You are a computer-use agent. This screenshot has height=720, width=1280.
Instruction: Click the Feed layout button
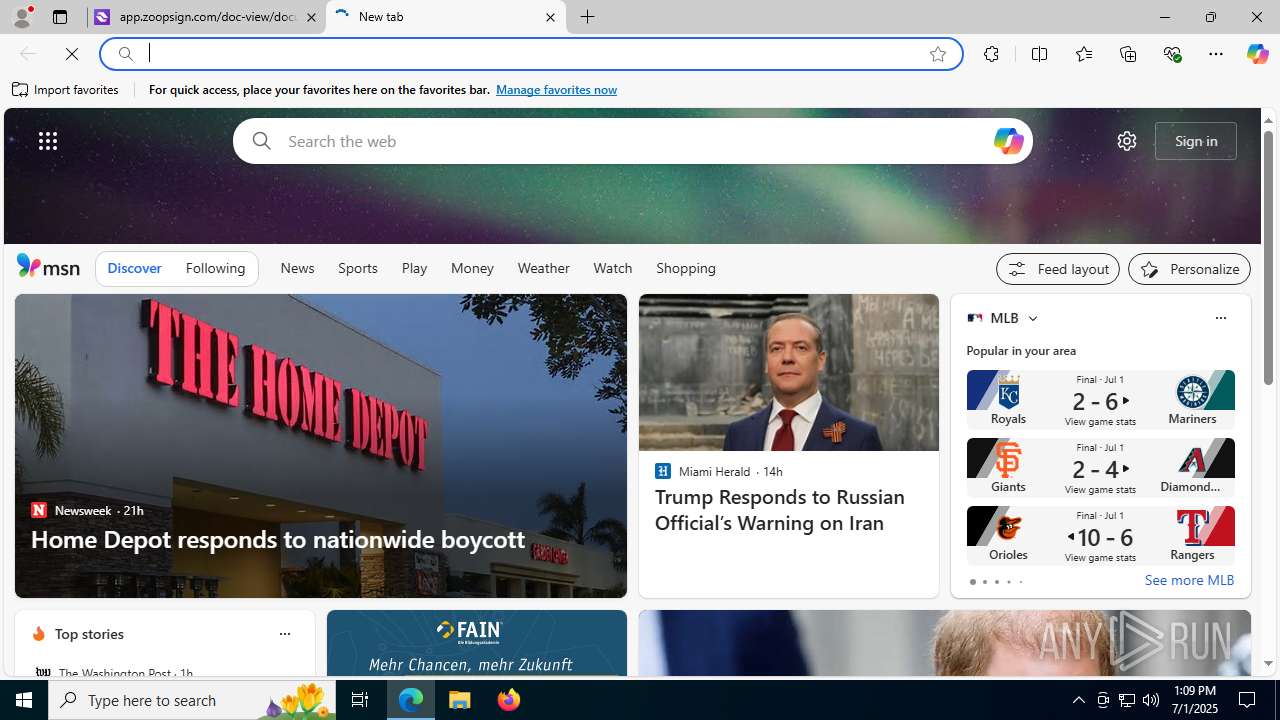click(1057, 269)
